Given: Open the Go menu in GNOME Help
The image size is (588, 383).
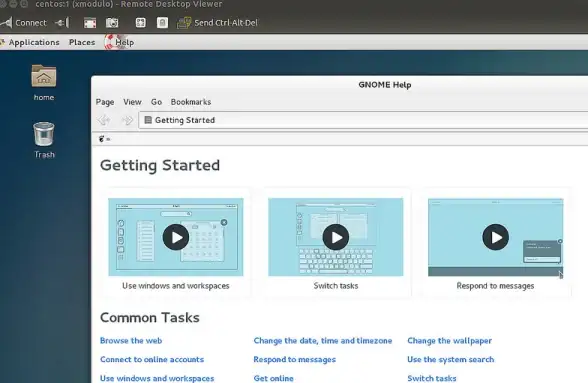Looking at the screenshot, I should (x=156, y=102).
